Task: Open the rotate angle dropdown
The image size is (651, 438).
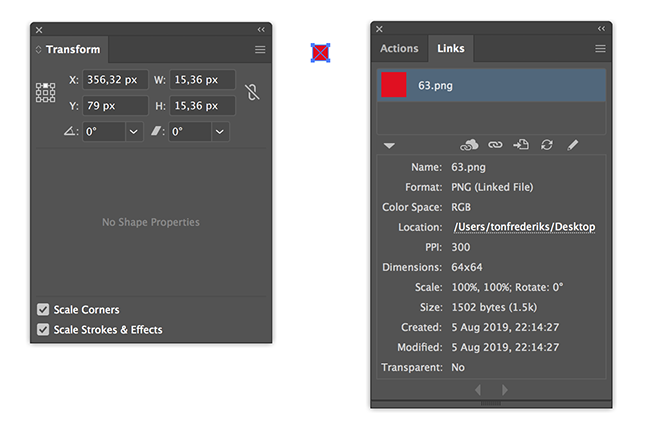Action: (134, 132)
